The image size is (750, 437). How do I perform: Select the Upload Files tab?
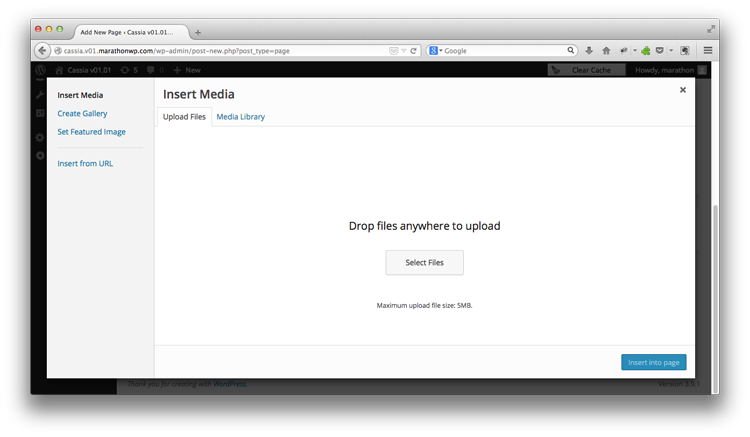coord(184,117)
